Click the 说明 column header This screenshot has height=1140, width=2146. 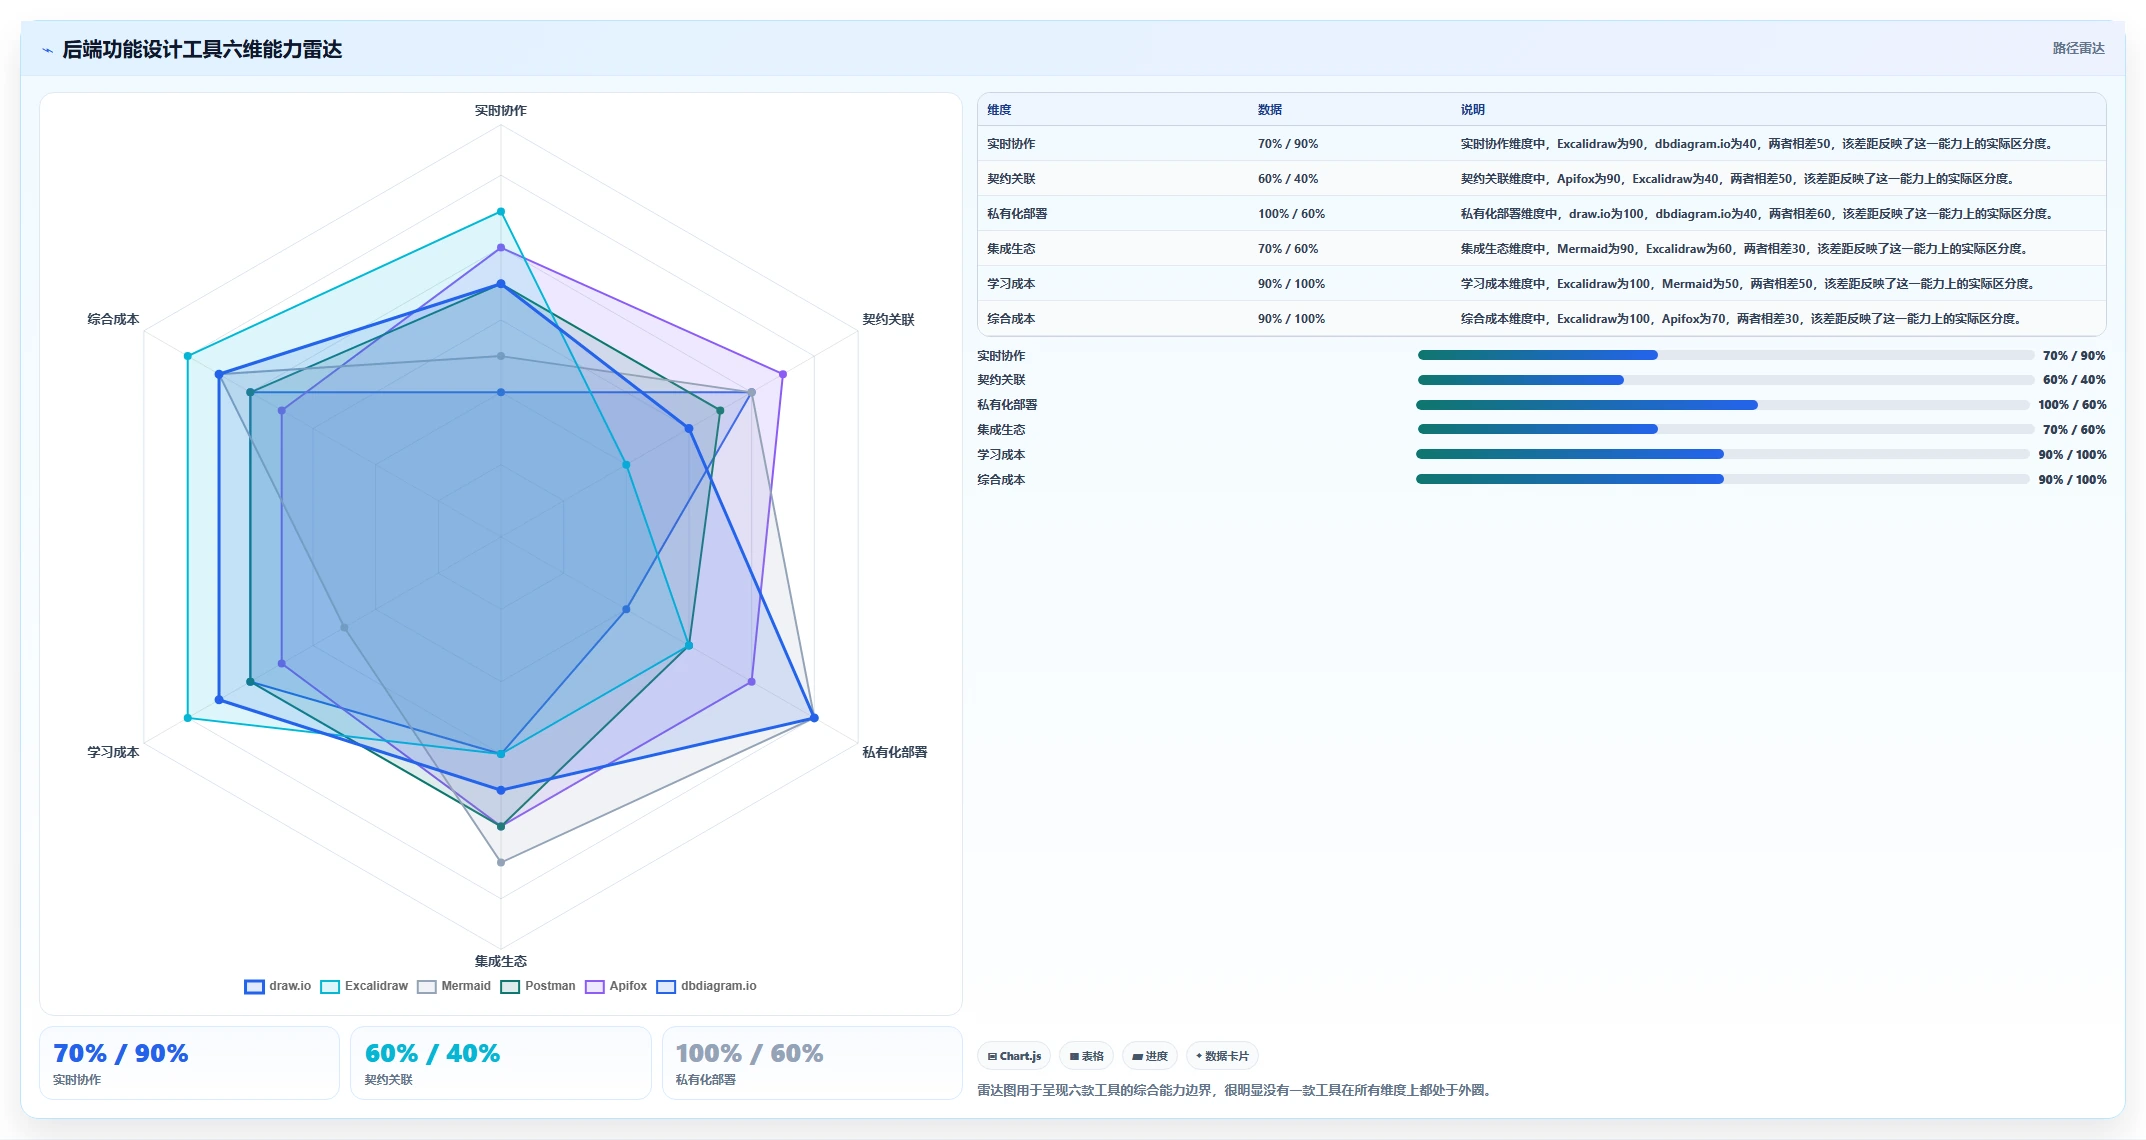[x=1472, y=110]
